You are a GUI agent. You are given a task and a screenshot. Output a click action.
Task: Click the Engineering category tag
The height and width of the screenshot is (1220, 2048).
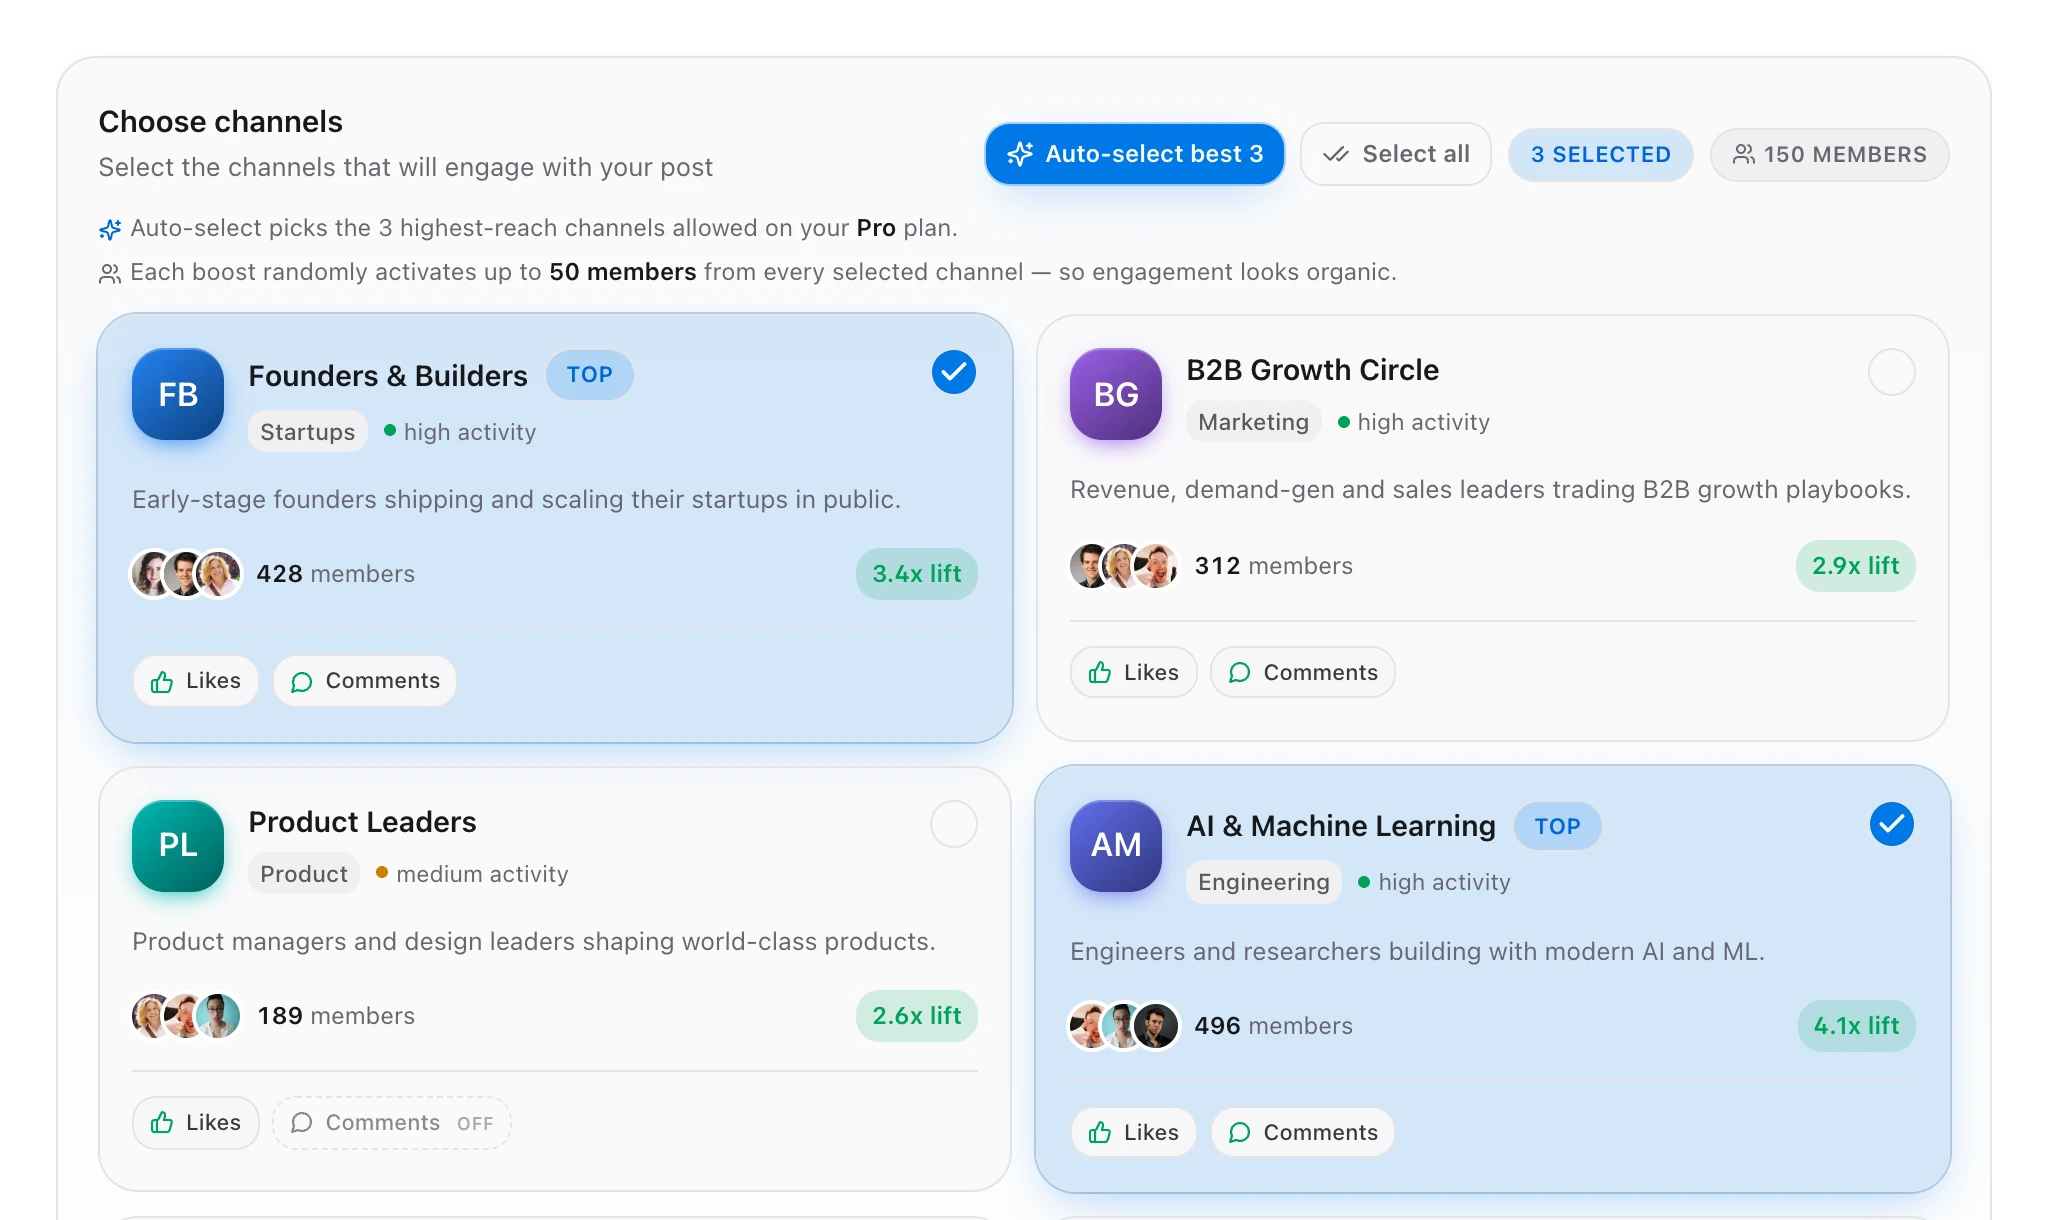1263,882
